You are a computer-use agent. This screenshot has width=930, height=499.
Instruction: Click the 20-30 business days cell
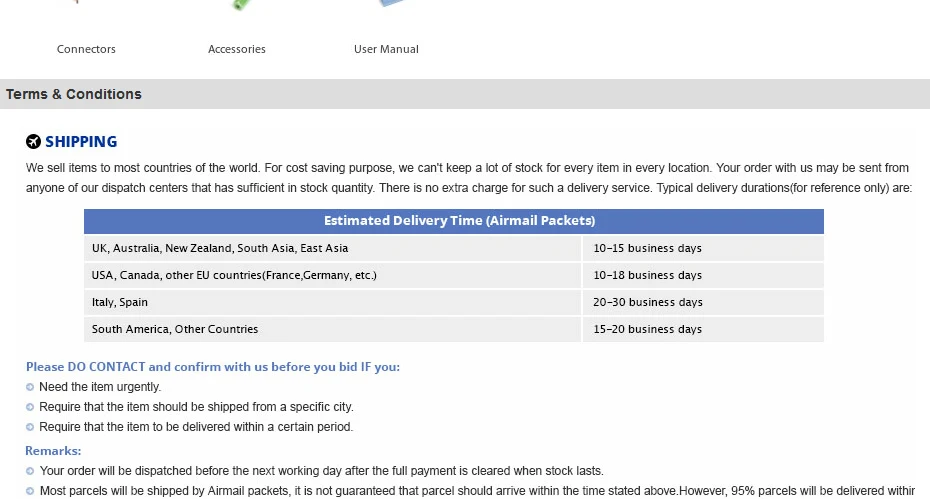703,302
